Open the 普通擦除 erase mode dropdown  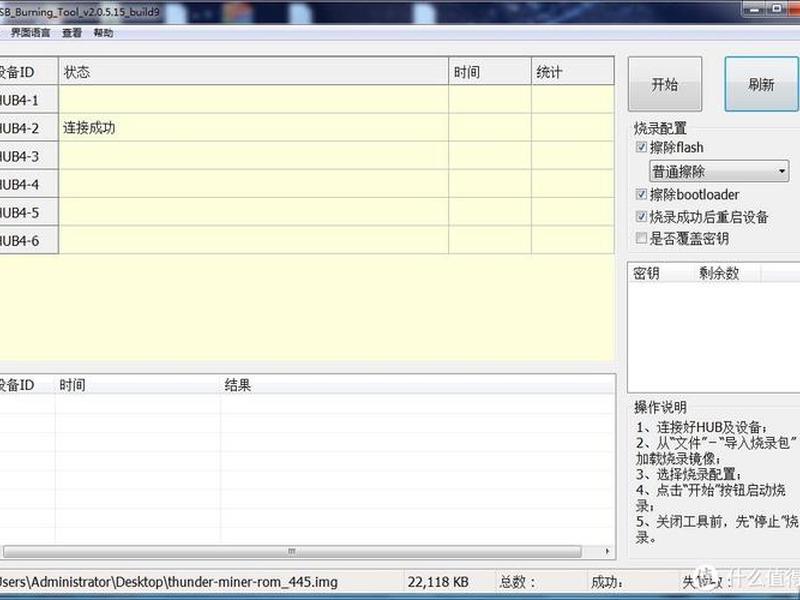719,171
